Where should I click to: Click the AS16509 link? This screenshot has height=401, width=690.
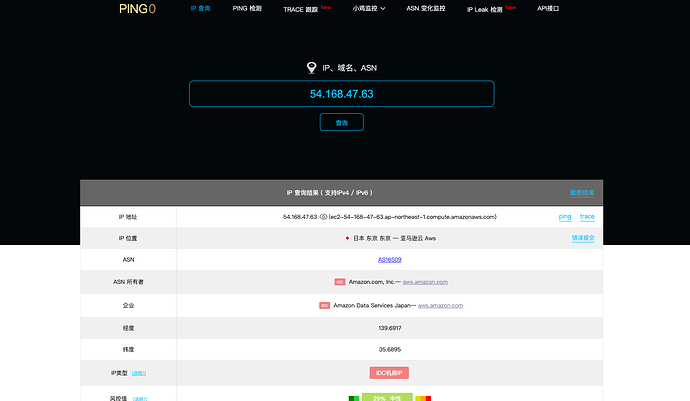[x=389, y=260]
